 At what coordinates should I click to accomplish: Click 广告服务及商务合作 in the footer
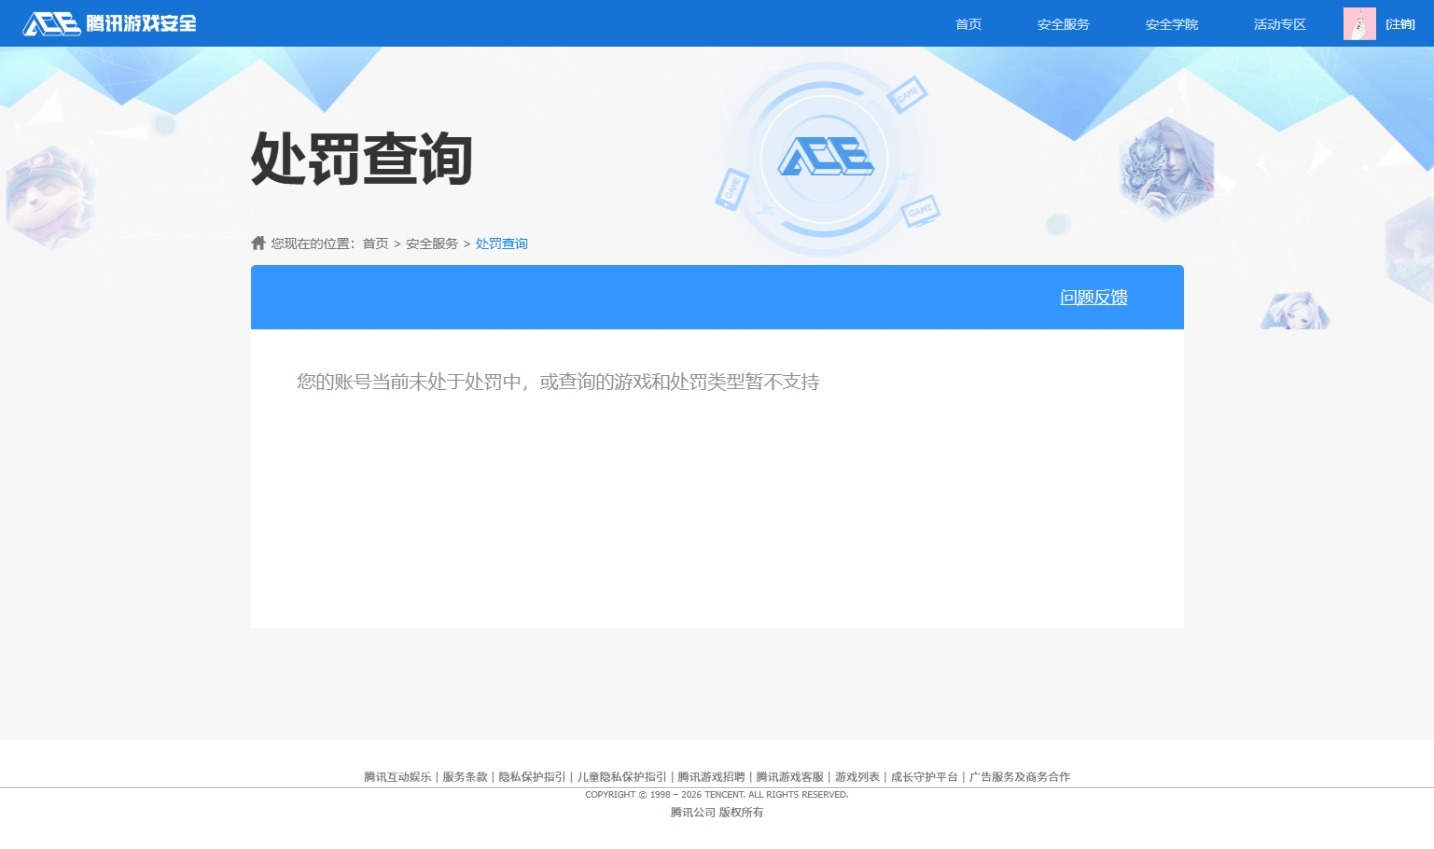[x=1019, y=777]
